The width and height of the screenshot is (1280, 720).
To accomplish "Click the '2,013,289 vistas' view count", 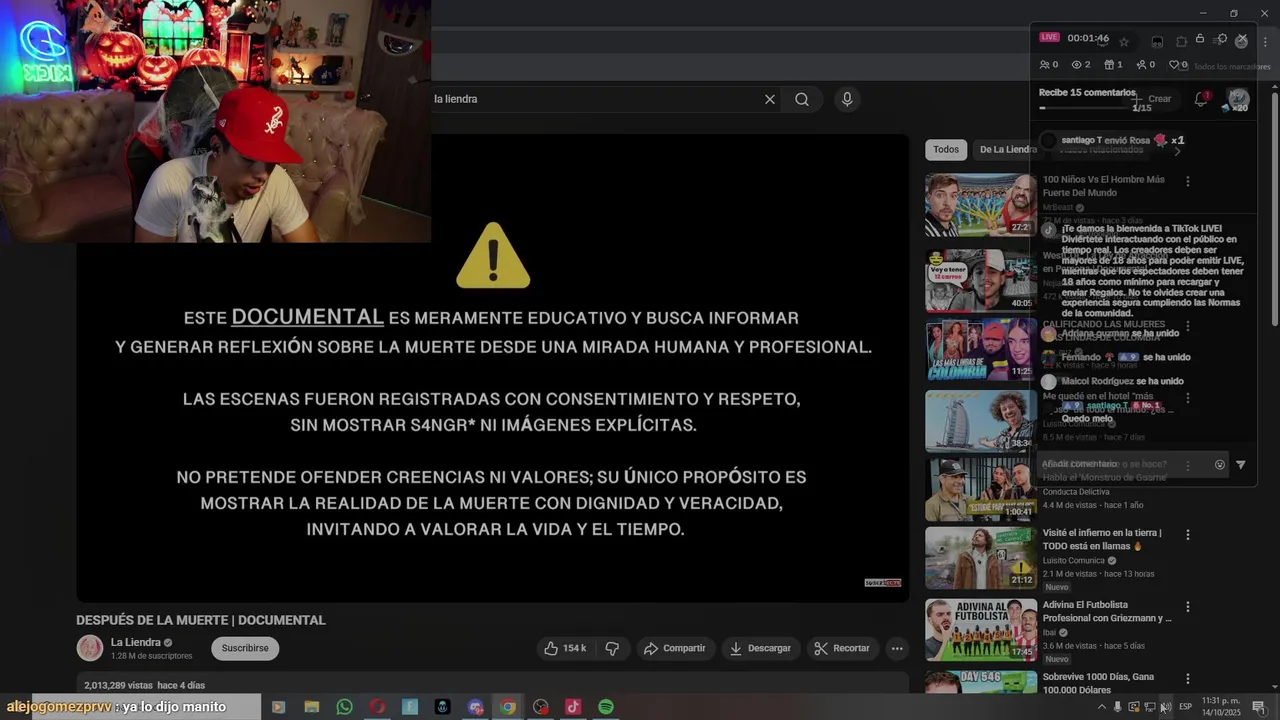I will pos(118,685).
